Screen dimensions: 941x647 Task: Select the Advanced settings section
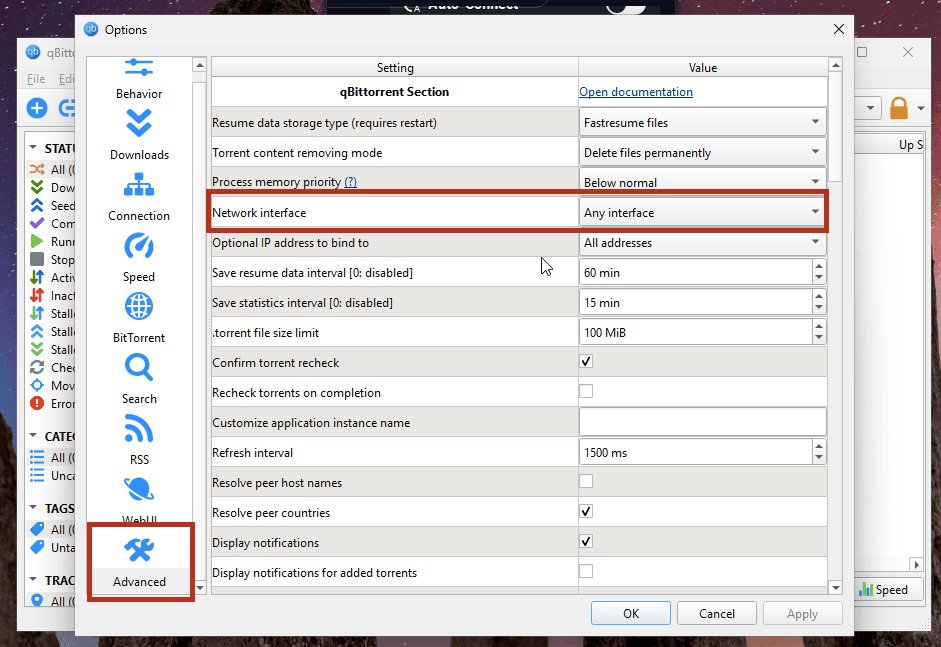pos(140,561)
